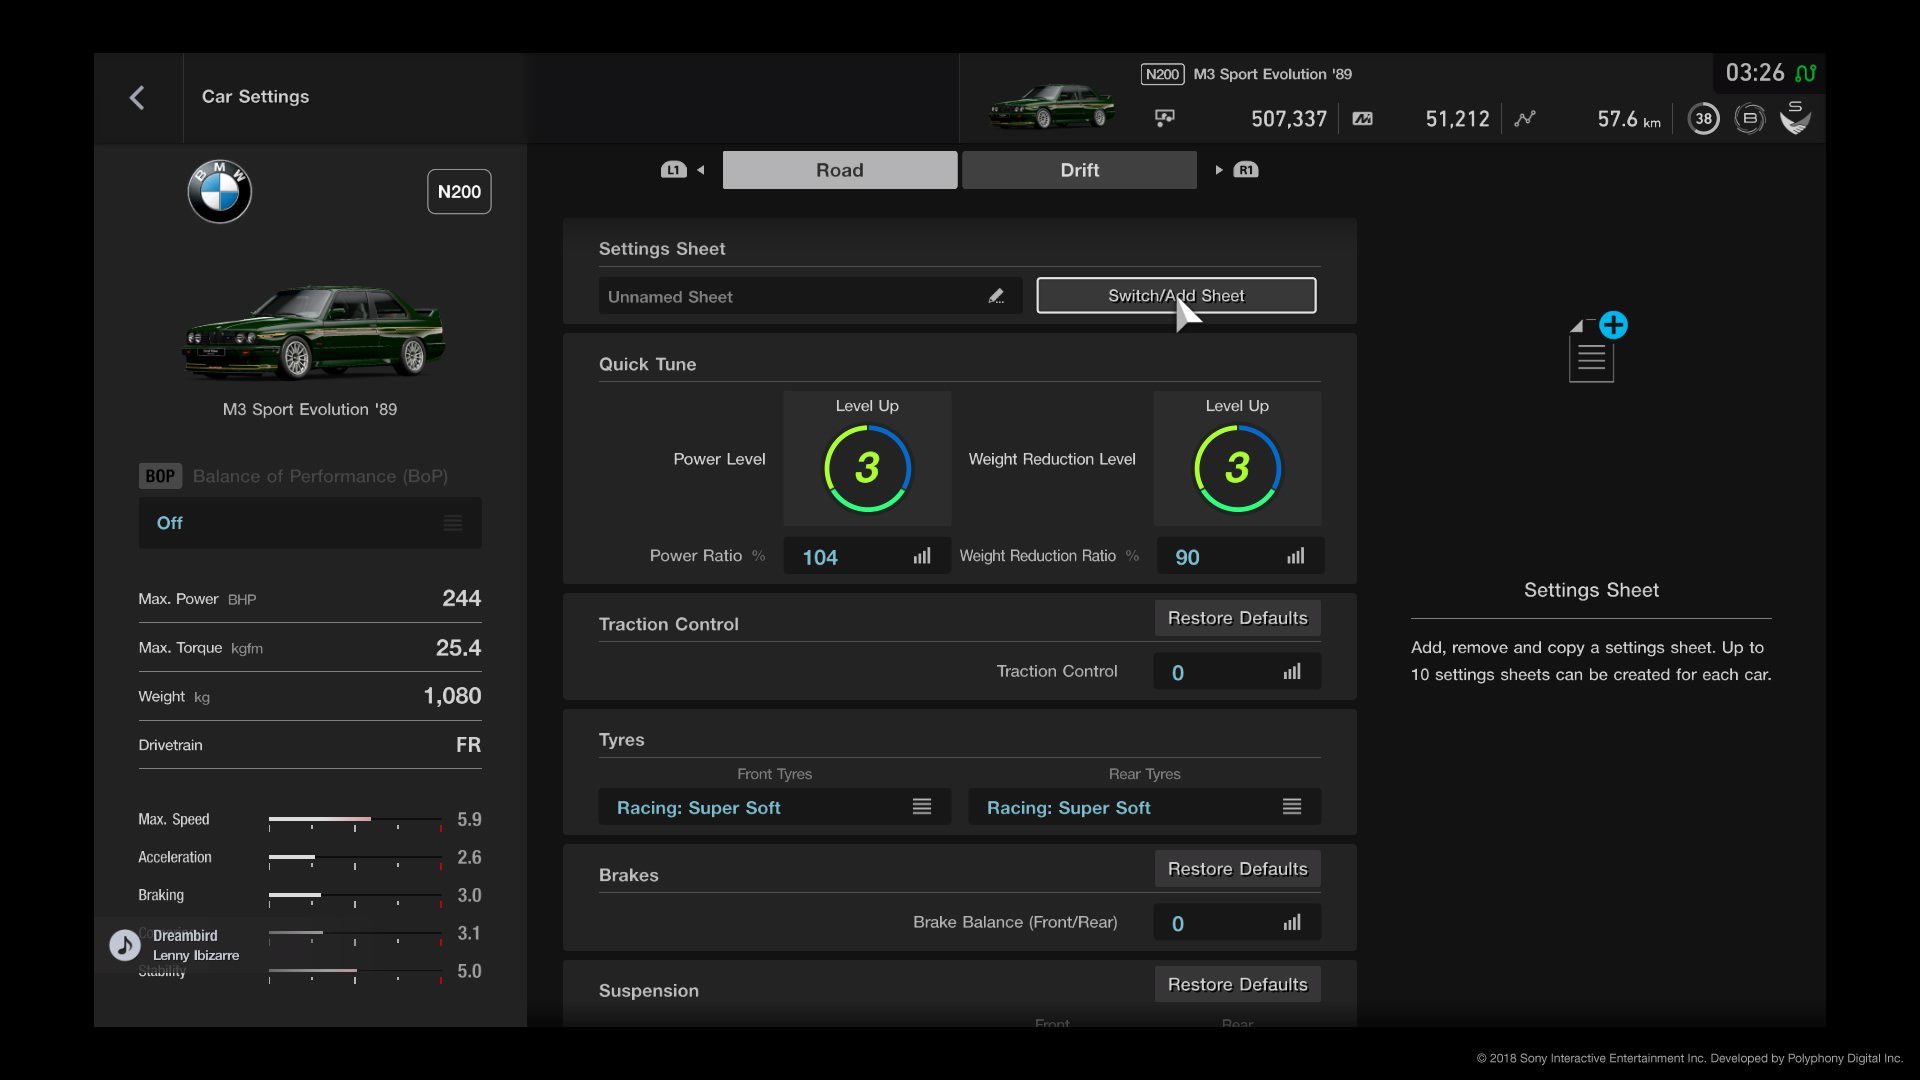Click Braking 3.0 rating
Image resolution: width=1920 pixels, height=1080 pixels.
pyautogui.click(x=469, y=895)
